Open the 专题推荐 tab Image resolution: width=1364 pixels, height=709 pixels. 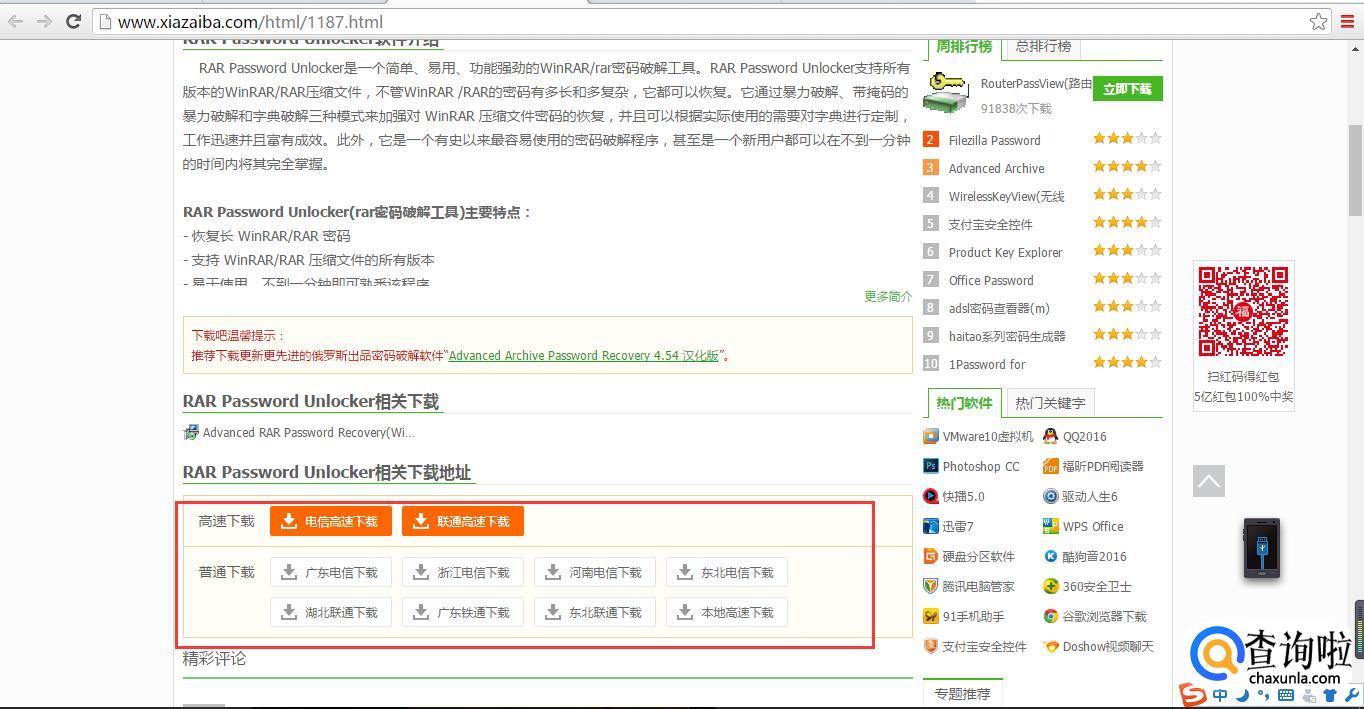962,693
